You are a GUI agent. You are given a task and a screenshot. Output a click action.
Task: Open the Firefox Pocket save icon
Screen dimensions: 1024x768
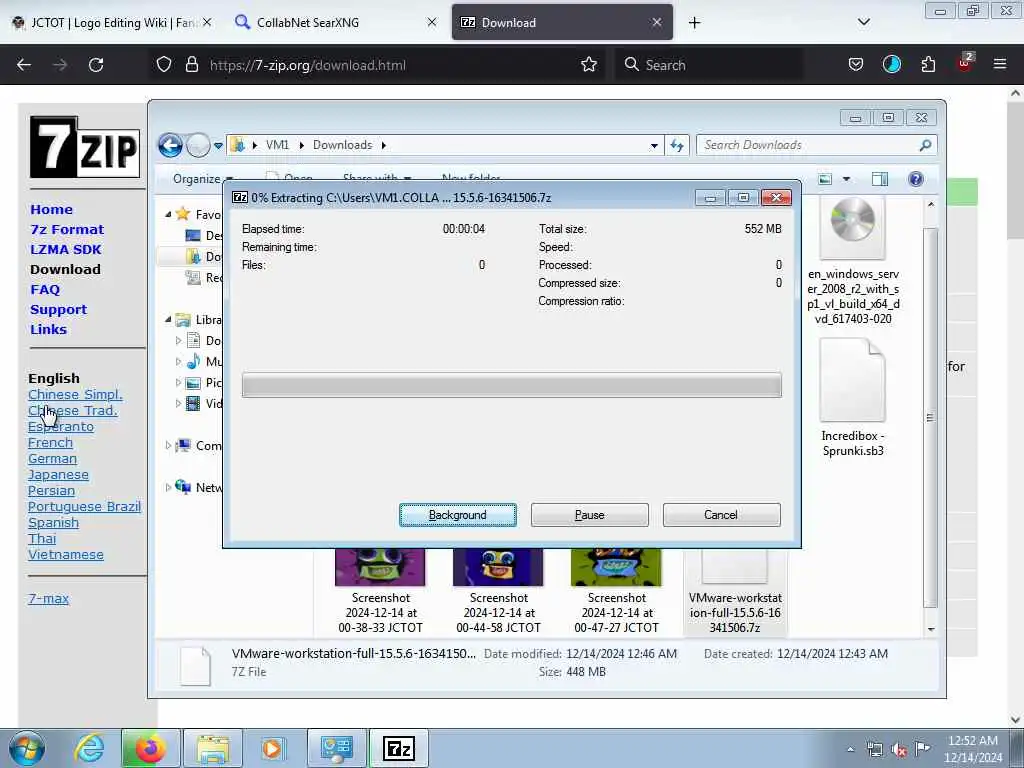pyautogui.click(x=856, y=65)
